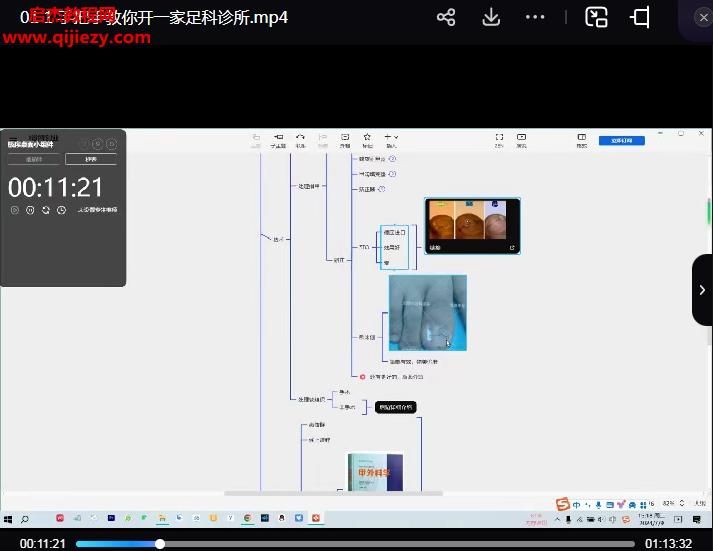Click the external link icon on video card
713x551 pixels.
[512, 248]
